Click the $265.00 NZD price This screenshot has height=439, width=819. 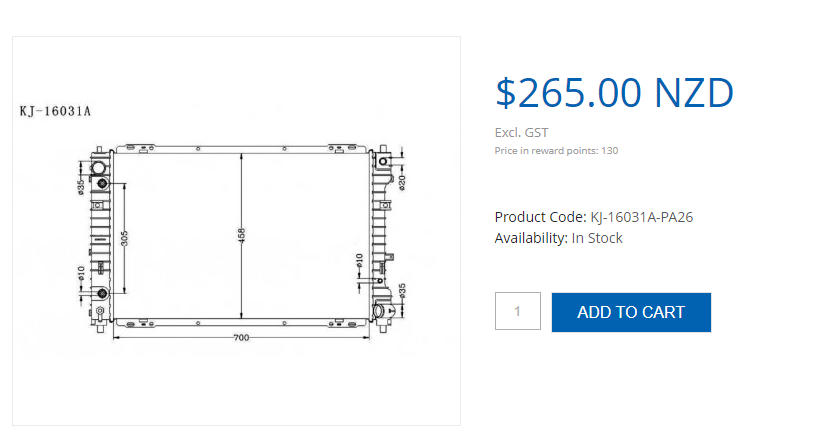(614, 93)
